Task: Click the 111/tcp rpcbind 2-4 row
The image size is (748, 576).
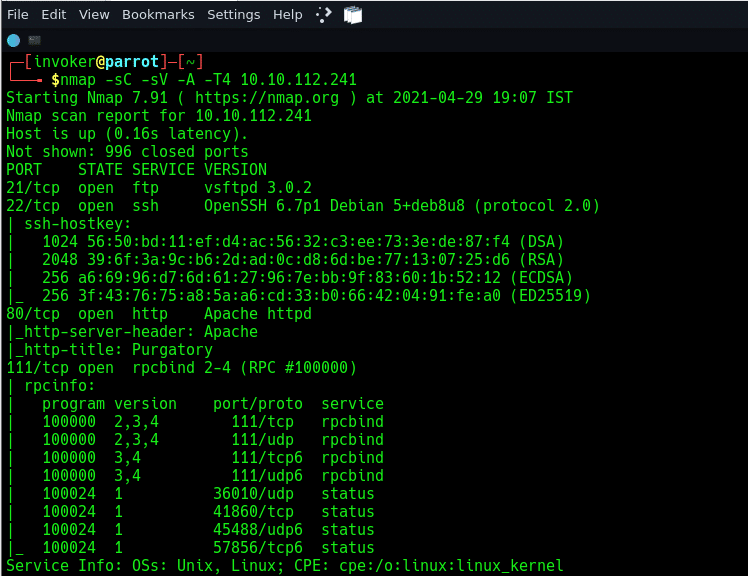Action: click(181, 367)
